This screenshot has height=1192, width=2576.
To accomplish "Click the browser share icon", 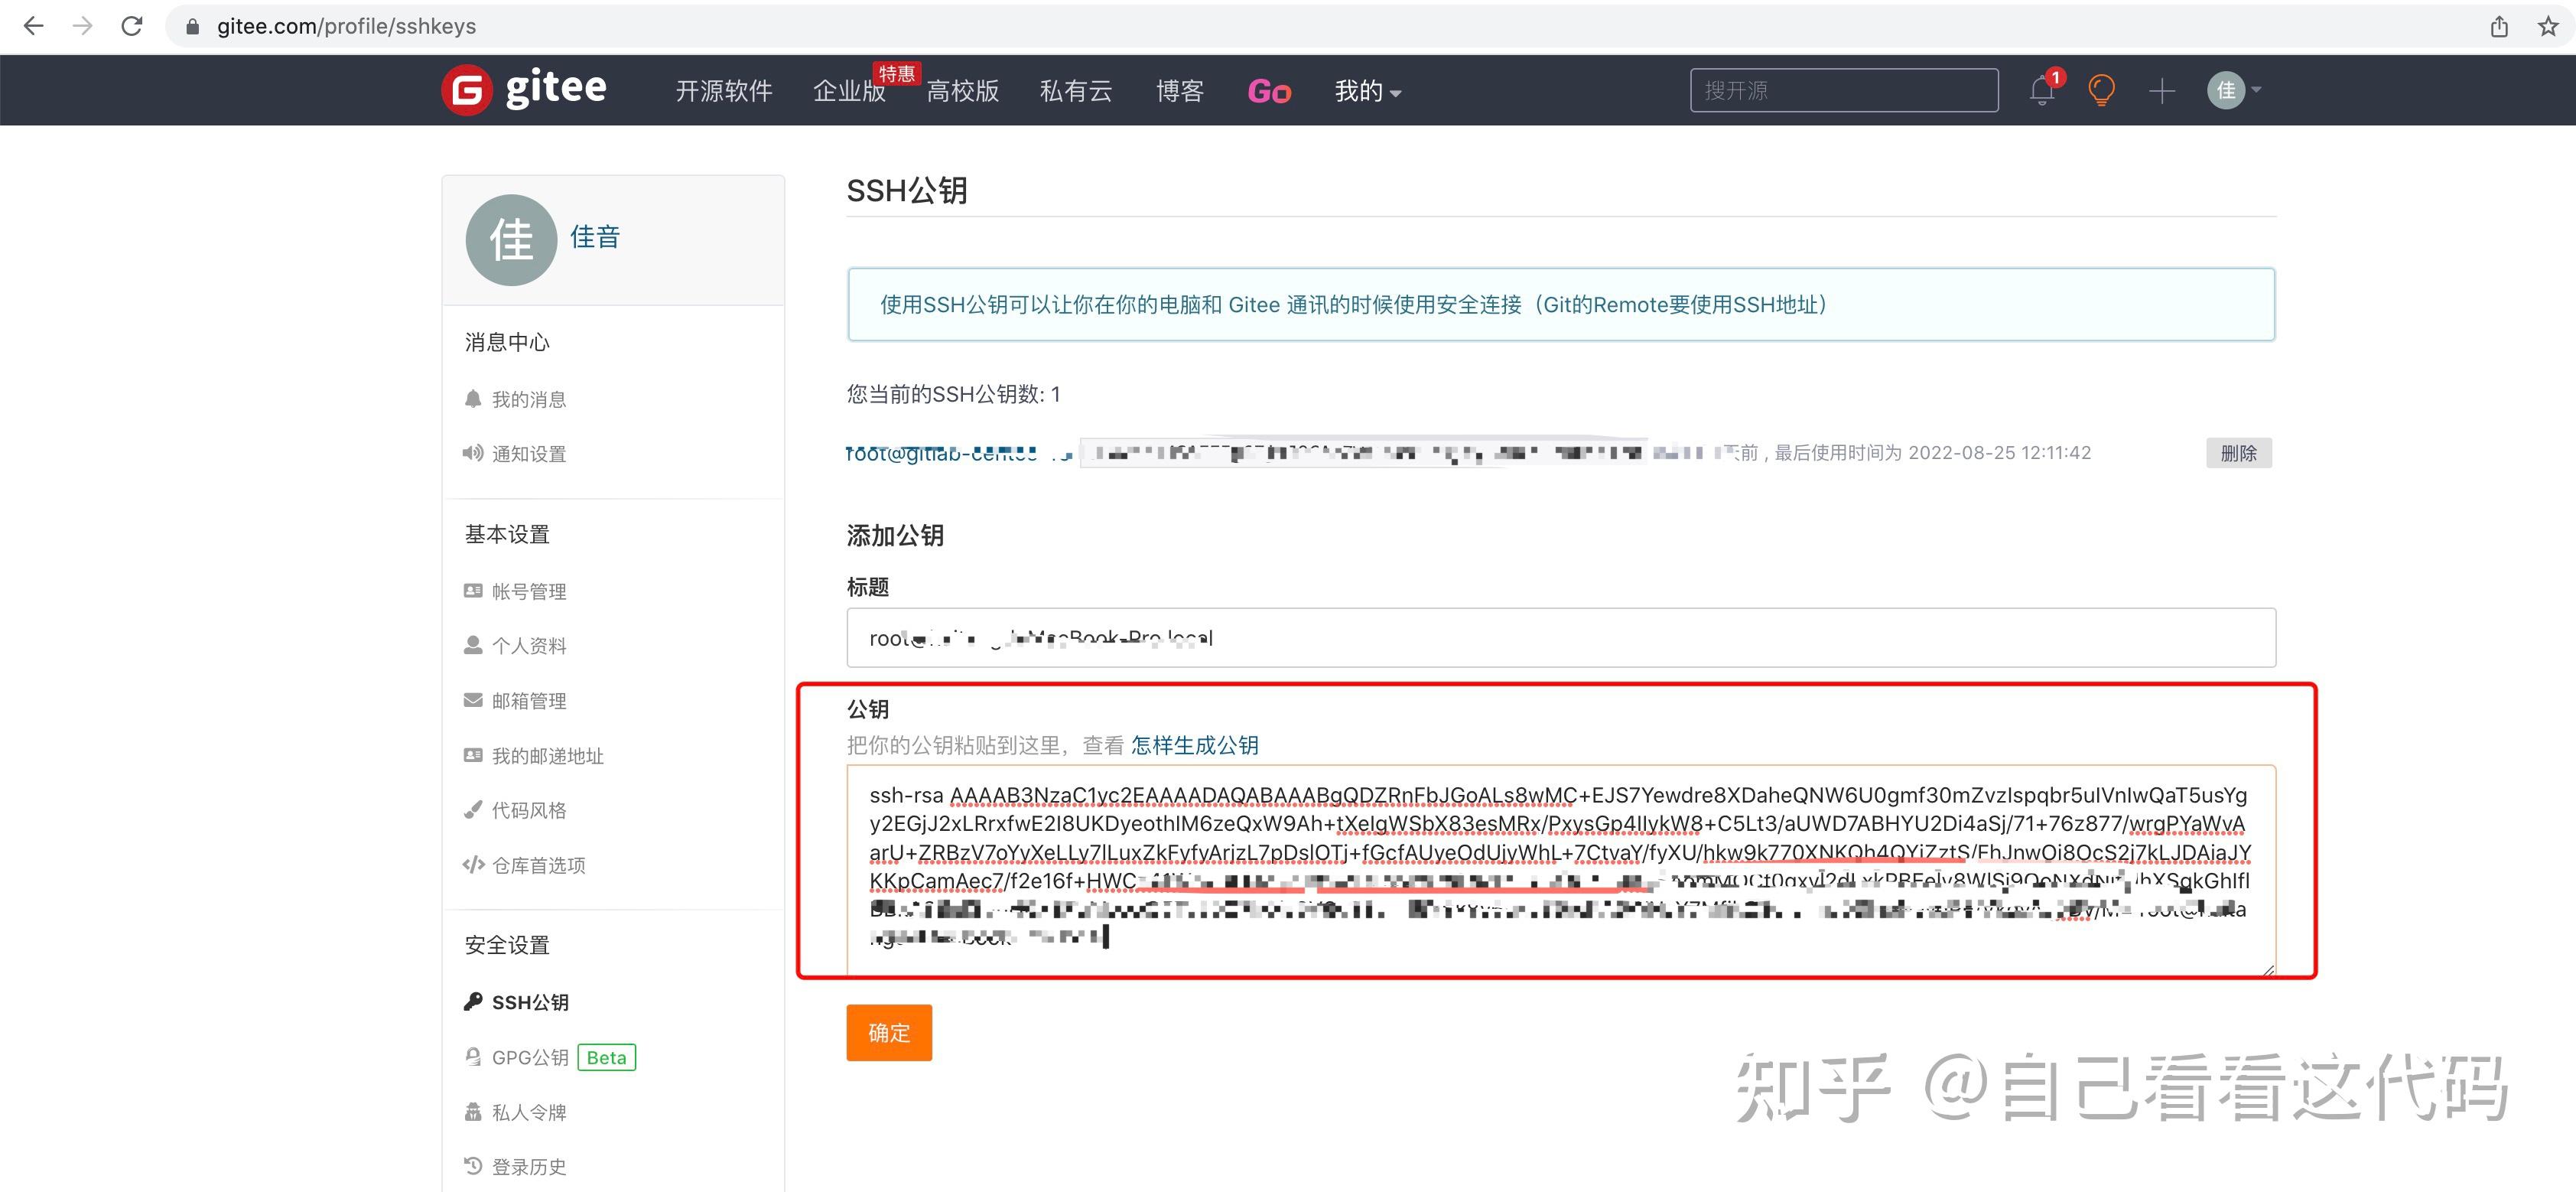I will (x=2499, y=26).
